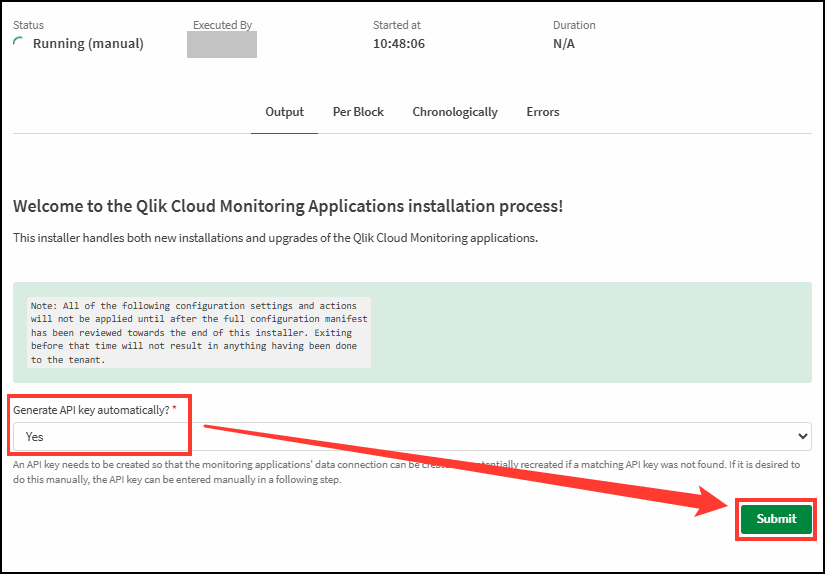
Task: View the Errors tab
Action: tap(543, 112)
